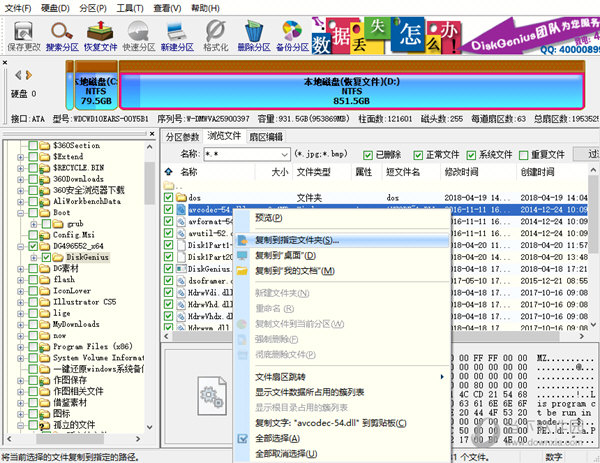600x463 pixels.
Task: Click the 删除分区 (Delete Partition) icon
Action: point(253,36)
